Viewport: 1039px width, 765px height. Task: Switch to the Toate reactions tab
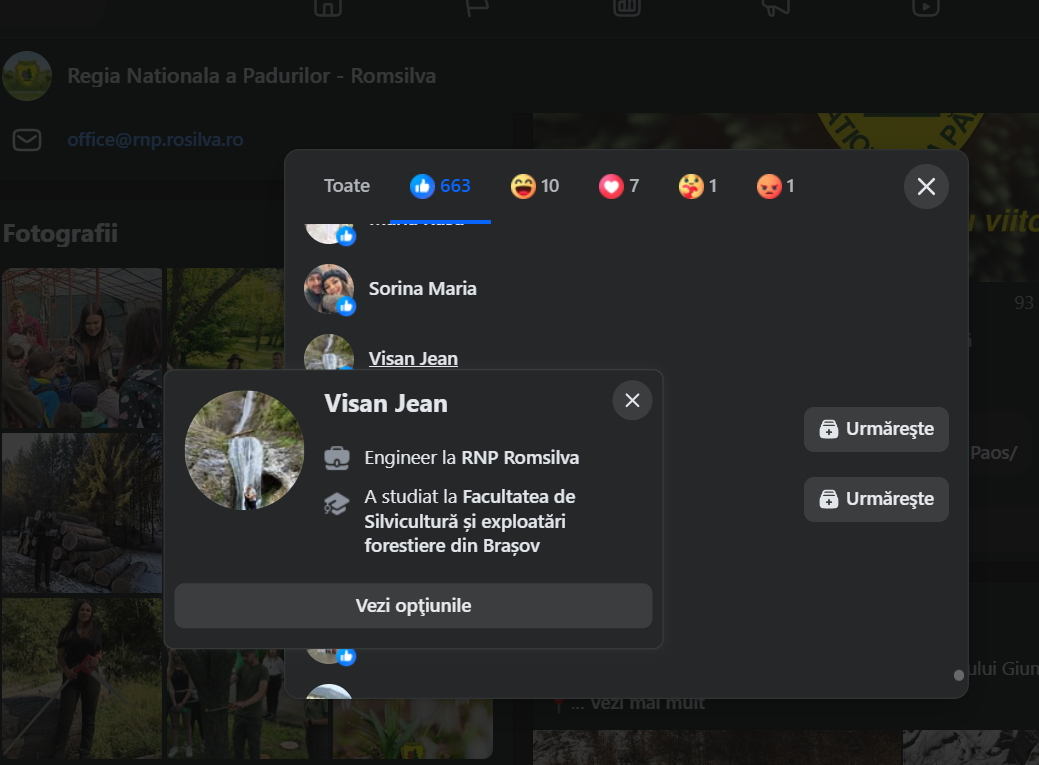pyautogui.click(x=347, y=186)
